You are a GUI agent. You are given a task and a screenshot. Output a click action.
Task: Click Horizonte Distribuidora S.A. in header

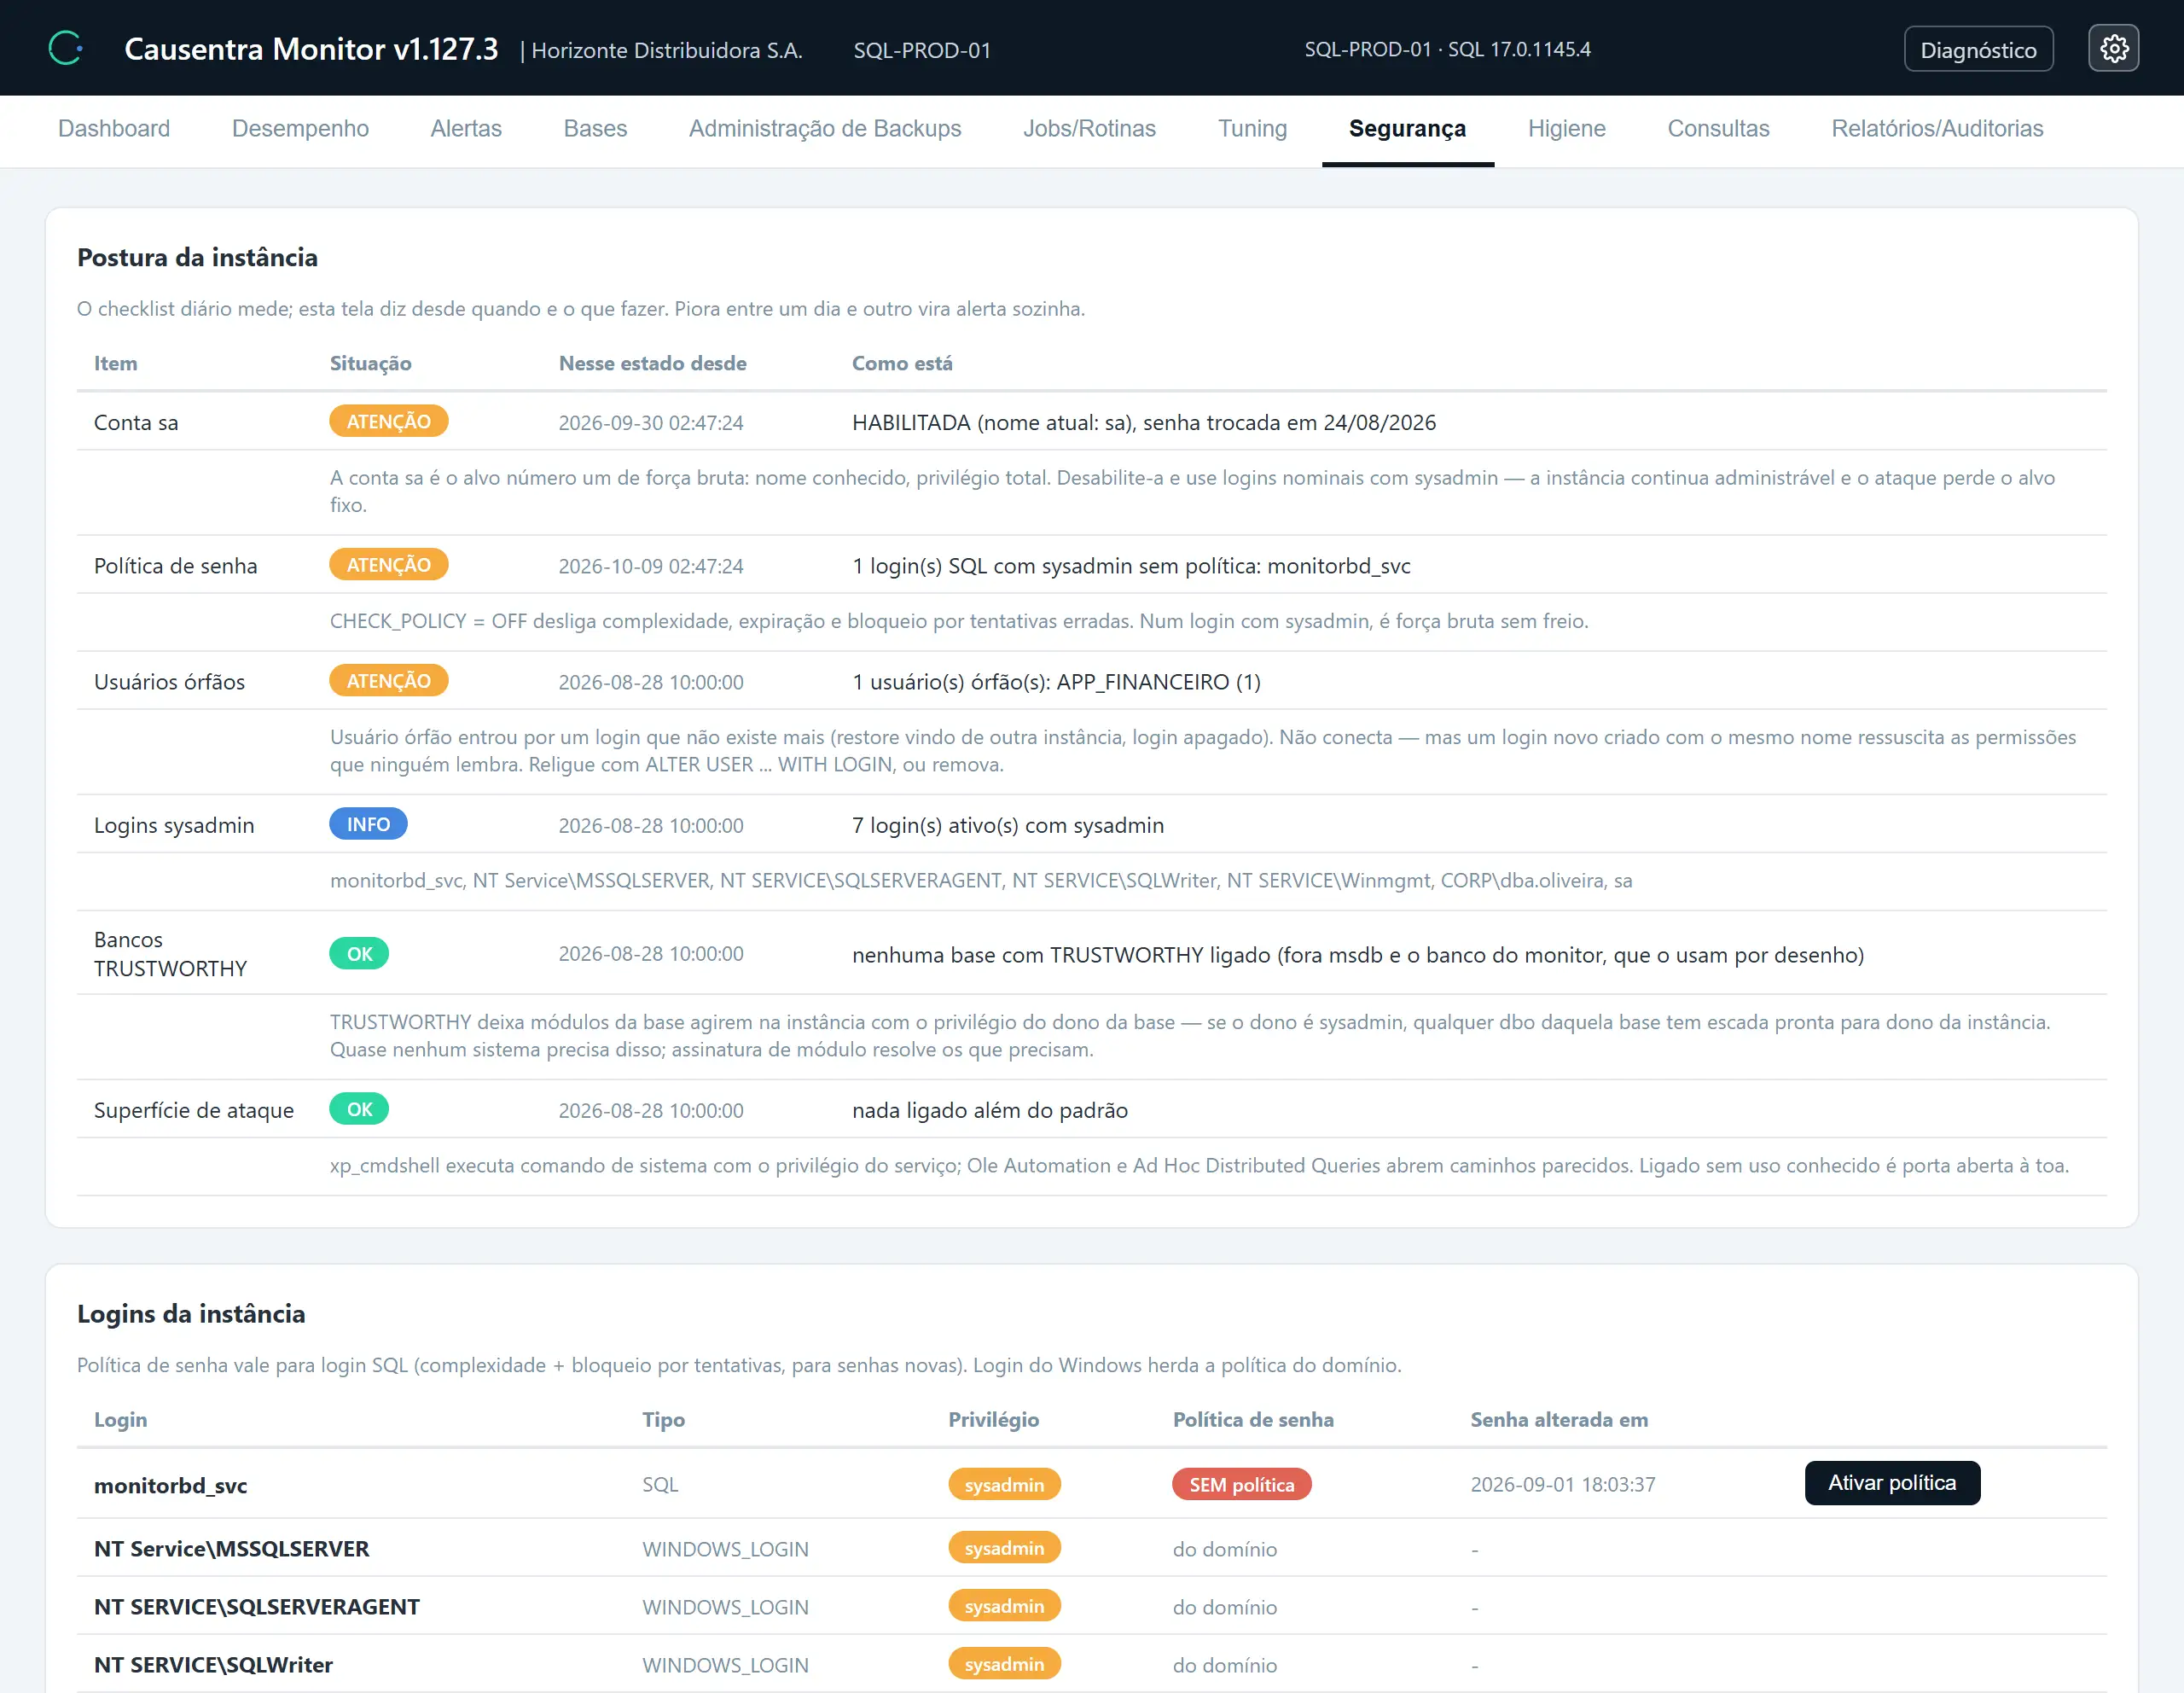[x=666, y=50]
